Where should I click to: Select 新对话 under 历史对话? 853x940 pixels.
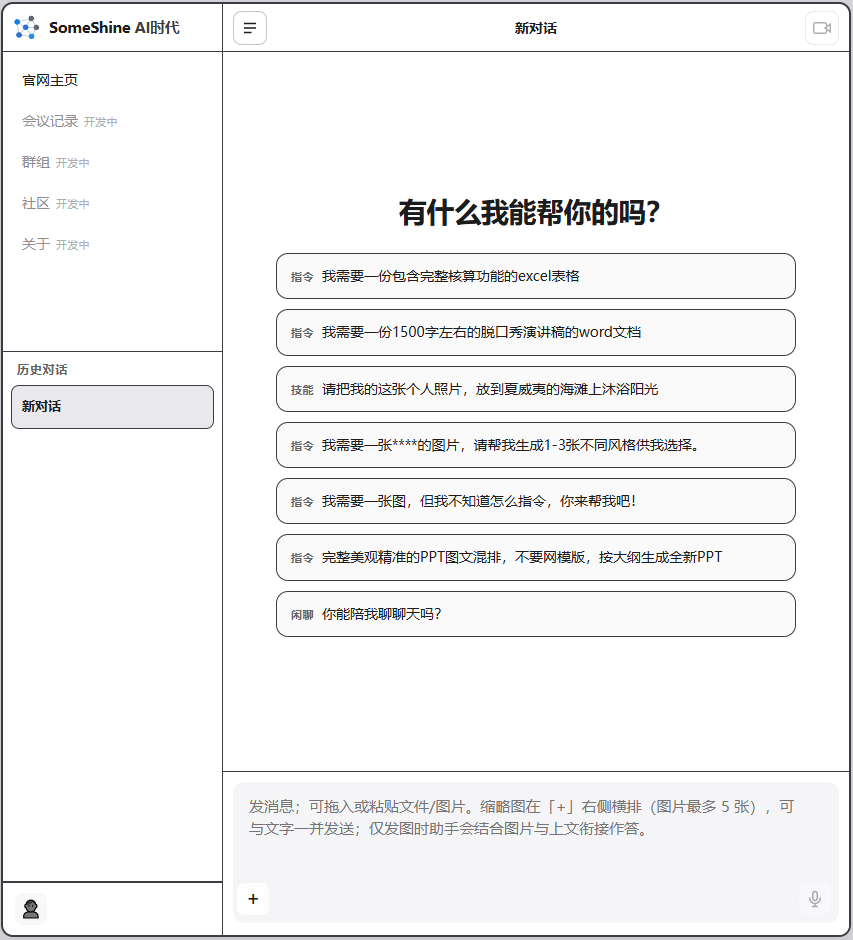click(x=112, y=407)
